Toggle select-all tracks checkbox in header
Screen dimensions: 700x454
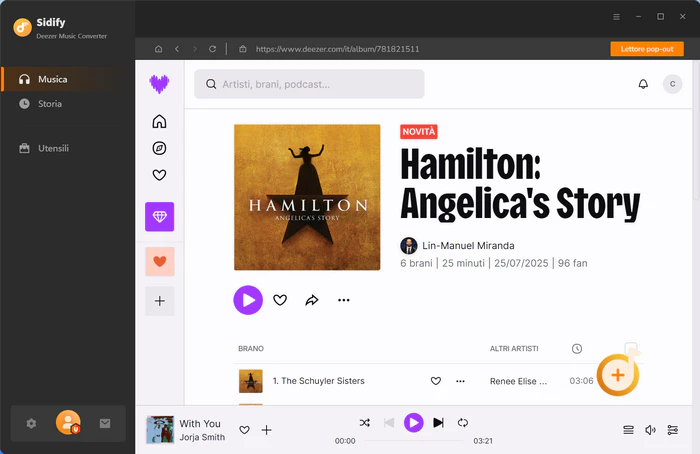pos(631,348)
